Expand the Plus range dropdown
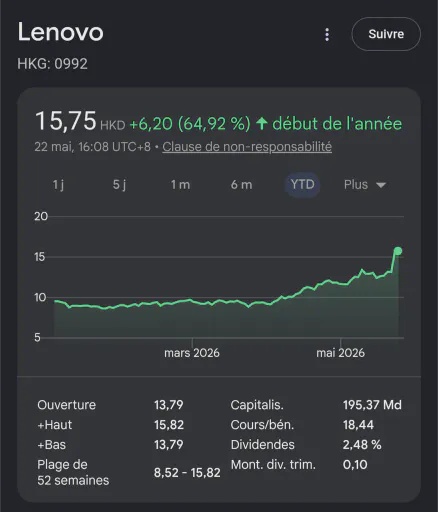 pyautogui.click(x=365, y=185)
